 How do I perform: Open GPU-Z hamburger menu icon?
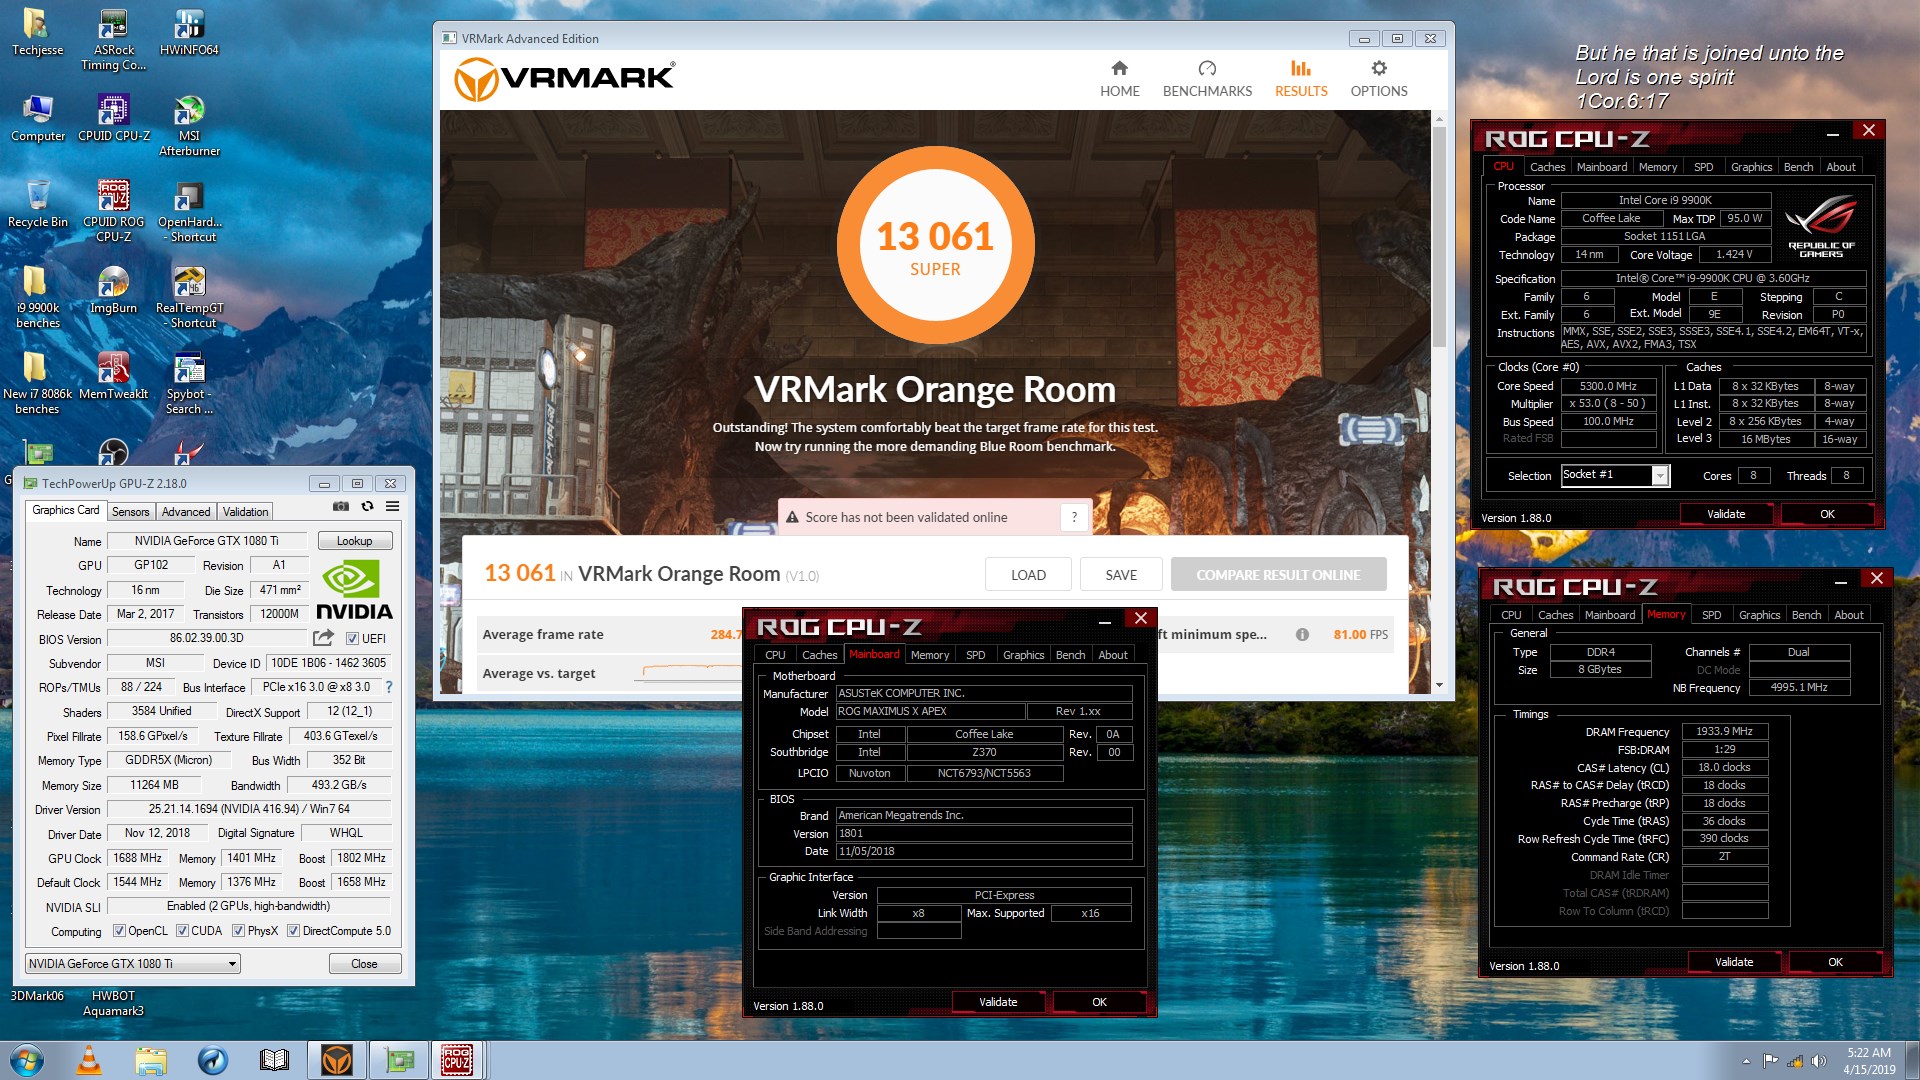393,507
